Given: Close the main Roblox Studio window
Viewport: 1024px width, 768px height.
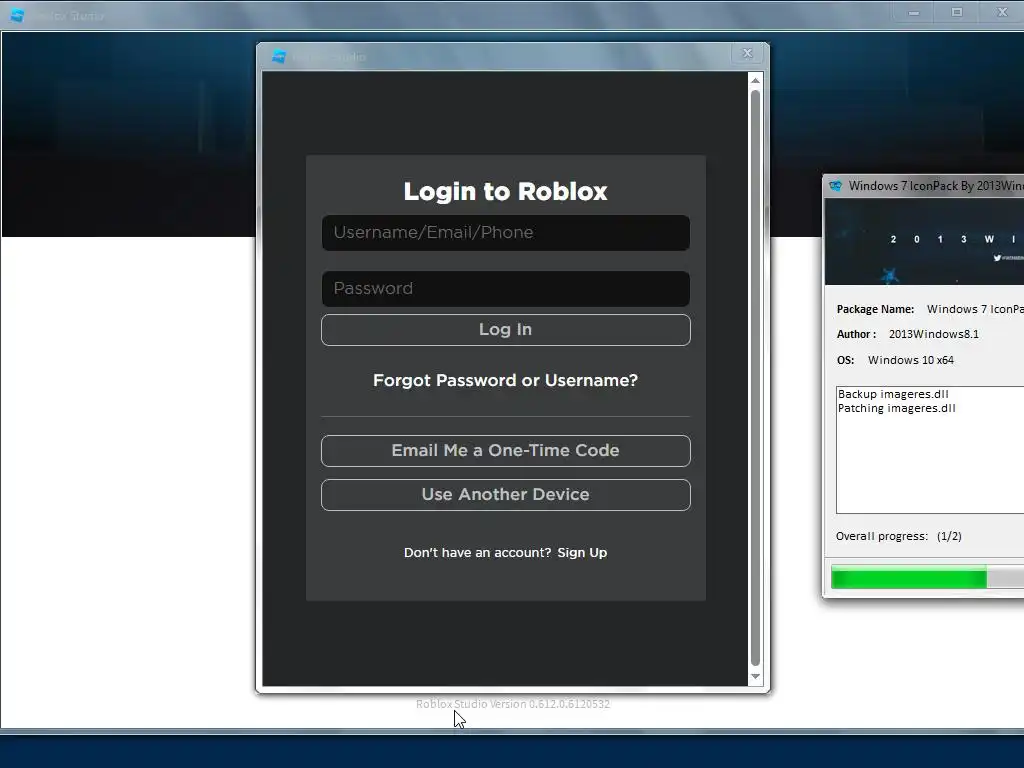Looking at the screenshot, I should 1002,12.
